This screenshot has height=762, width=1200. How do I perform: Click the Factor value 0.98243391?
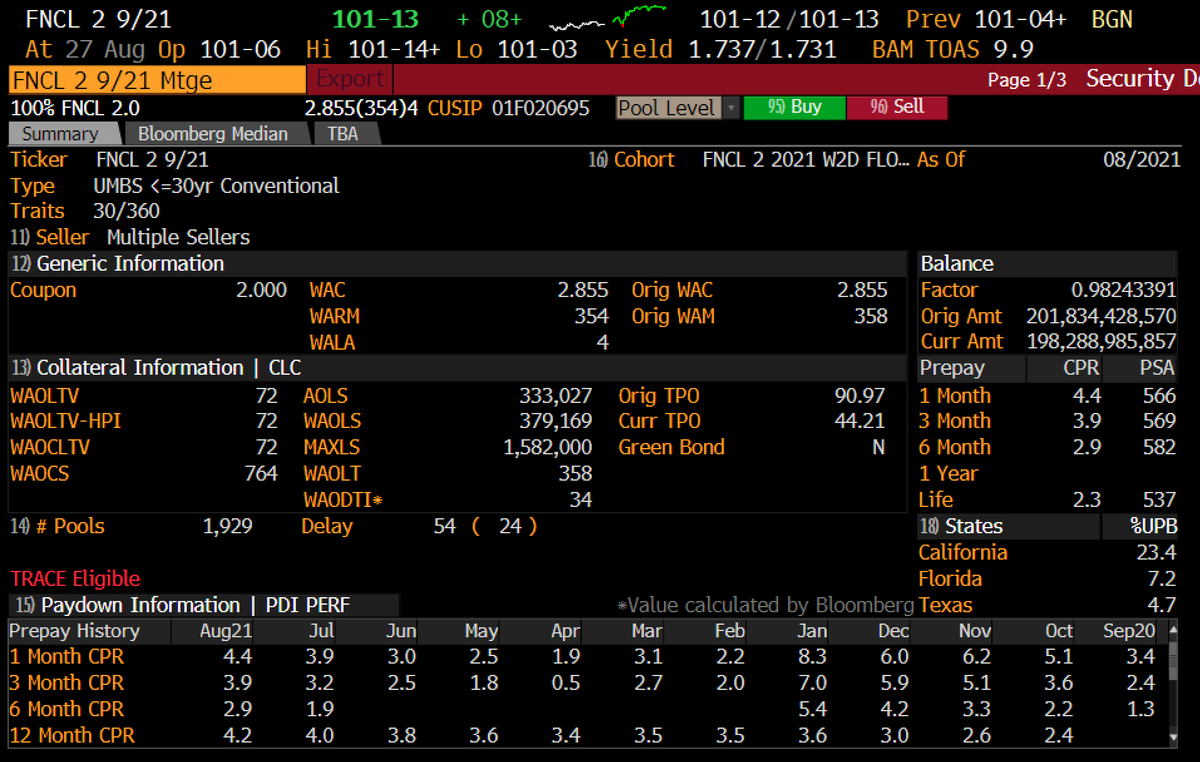[1123, 290]
